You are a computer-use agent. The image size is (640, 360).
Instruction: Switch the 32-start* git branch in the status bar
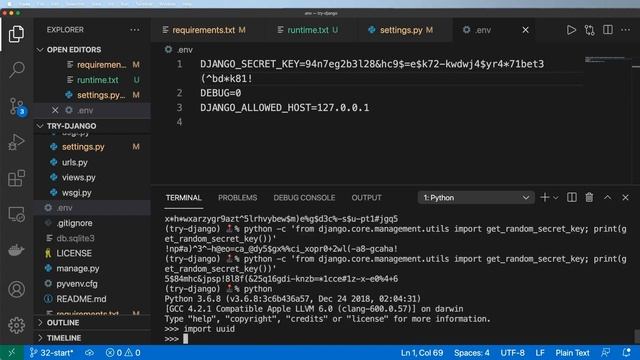(x=51, y=353)
